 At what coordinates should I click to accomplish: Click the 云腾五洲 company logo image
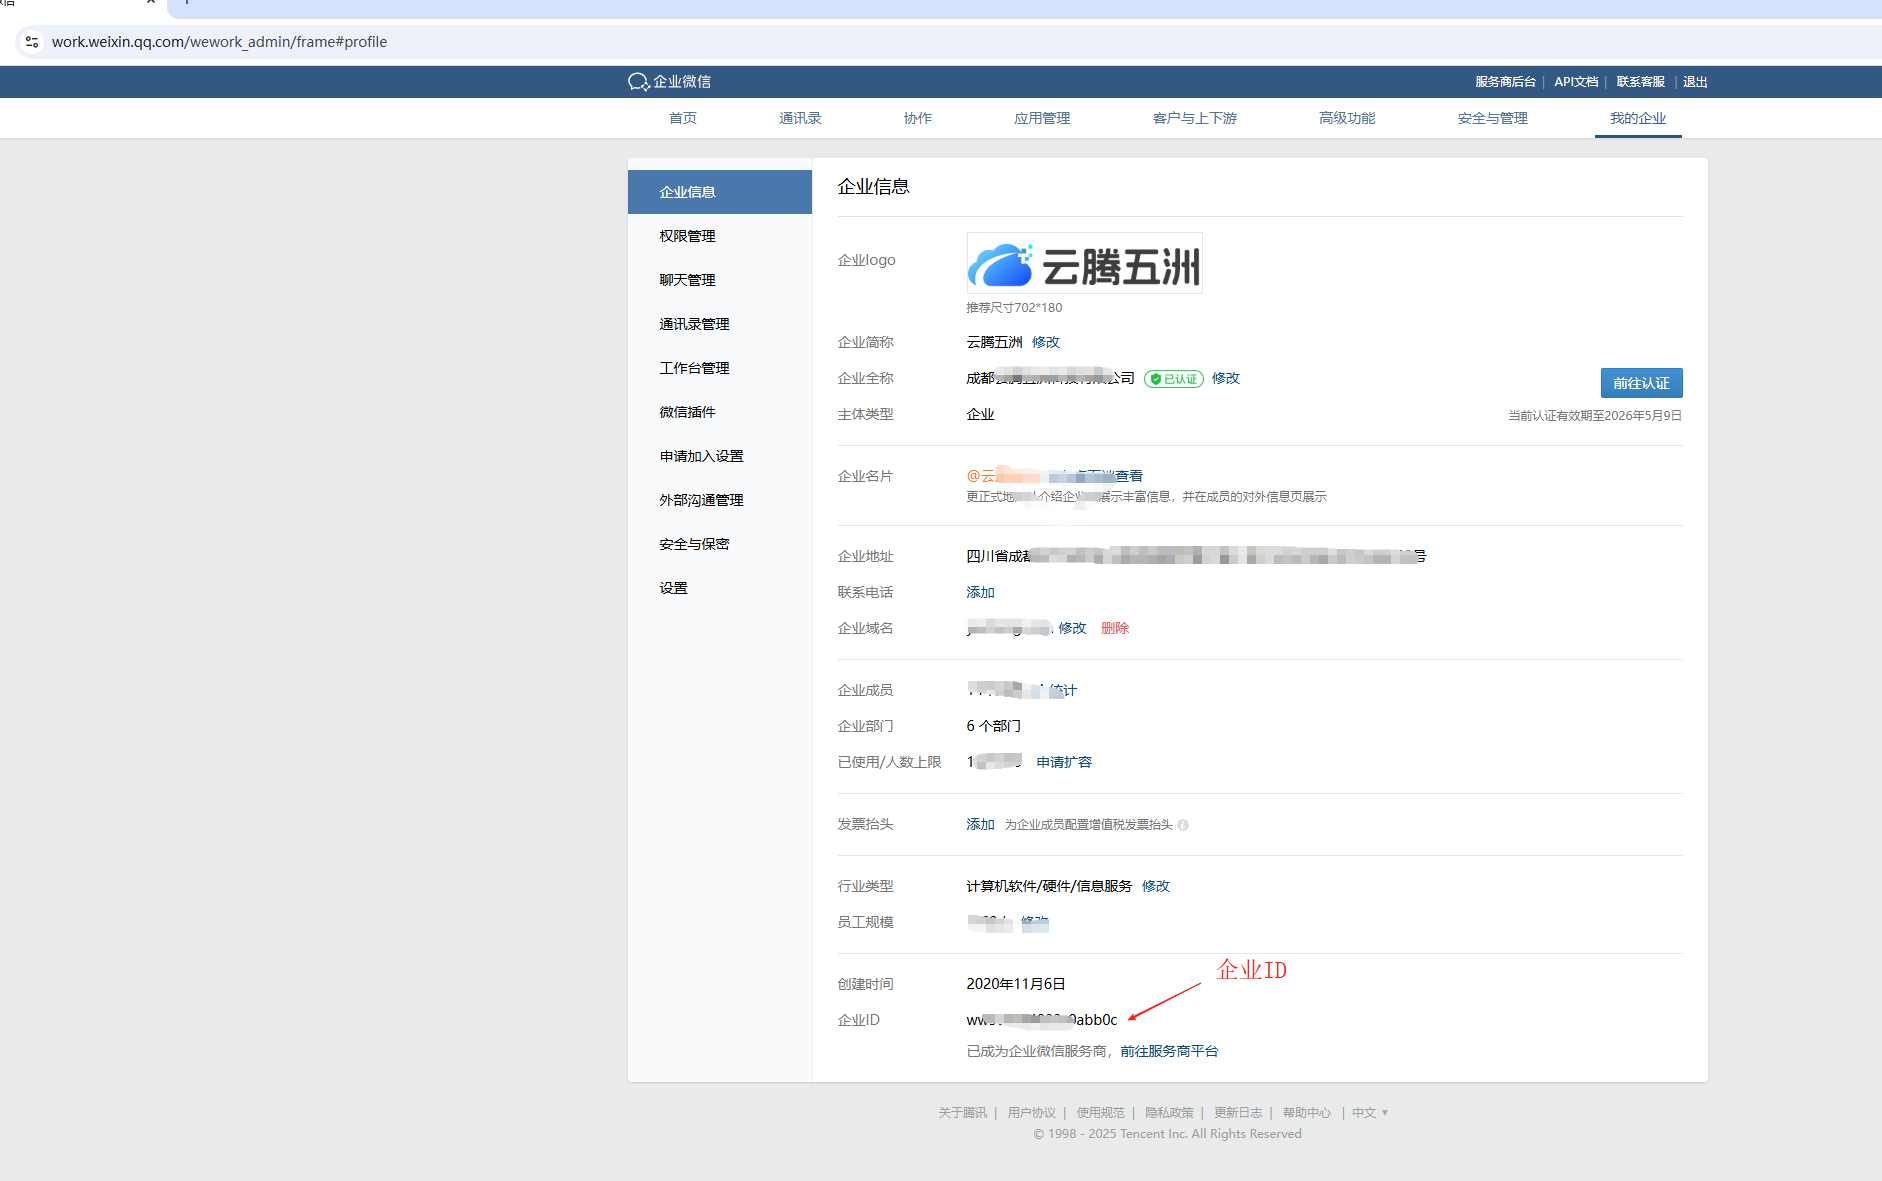point(1084,264)
